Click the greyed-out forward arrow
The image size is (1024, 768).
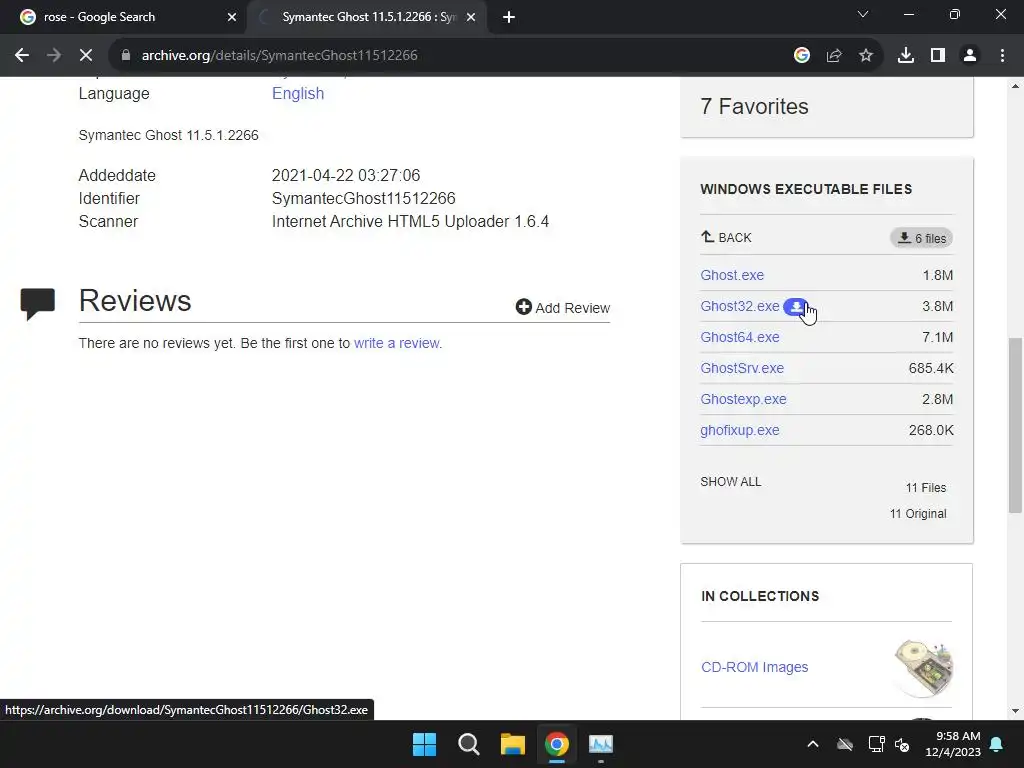coord(54,56)
